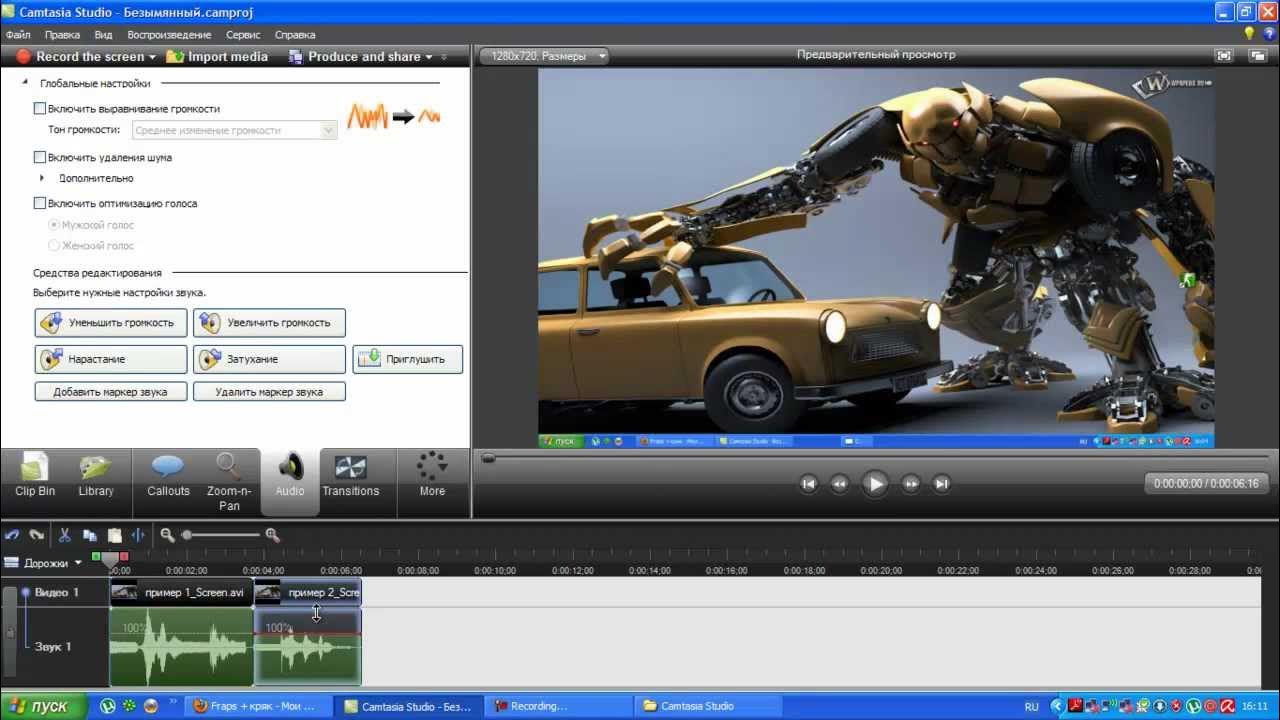The width and height of the screenshot is (1280, 720).
Task: Click the timeline zoom out magnifier
Action: point(167,535)
